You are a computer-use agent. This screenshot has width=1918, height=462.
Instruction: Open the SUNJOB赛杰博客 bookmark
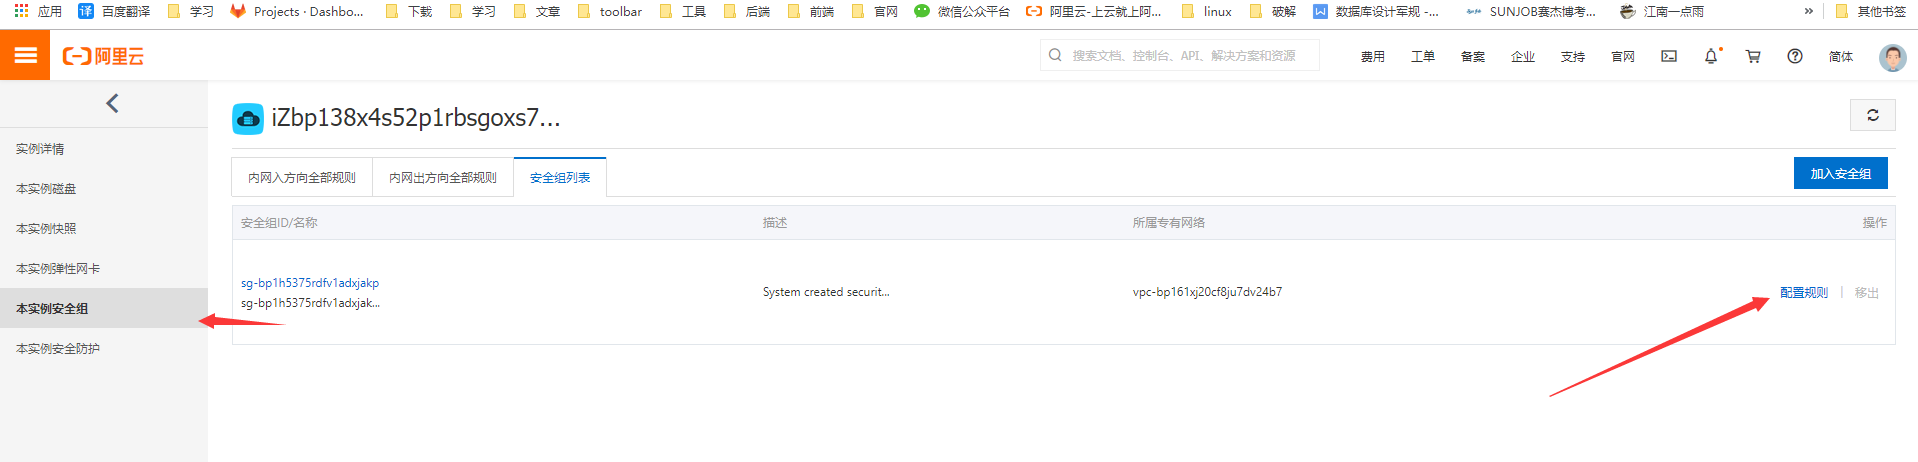1532,11
